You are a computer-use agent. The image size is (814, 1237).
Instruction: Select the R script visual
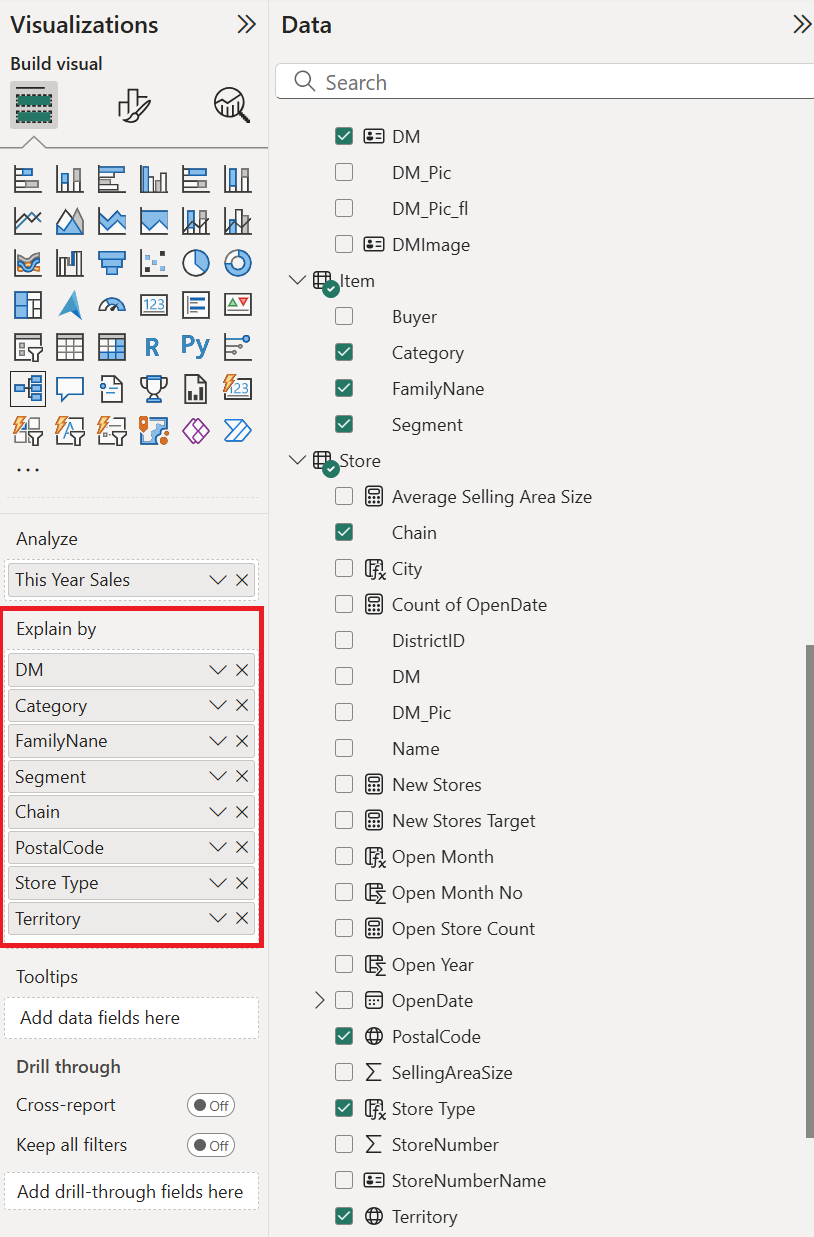coord(153,347)
